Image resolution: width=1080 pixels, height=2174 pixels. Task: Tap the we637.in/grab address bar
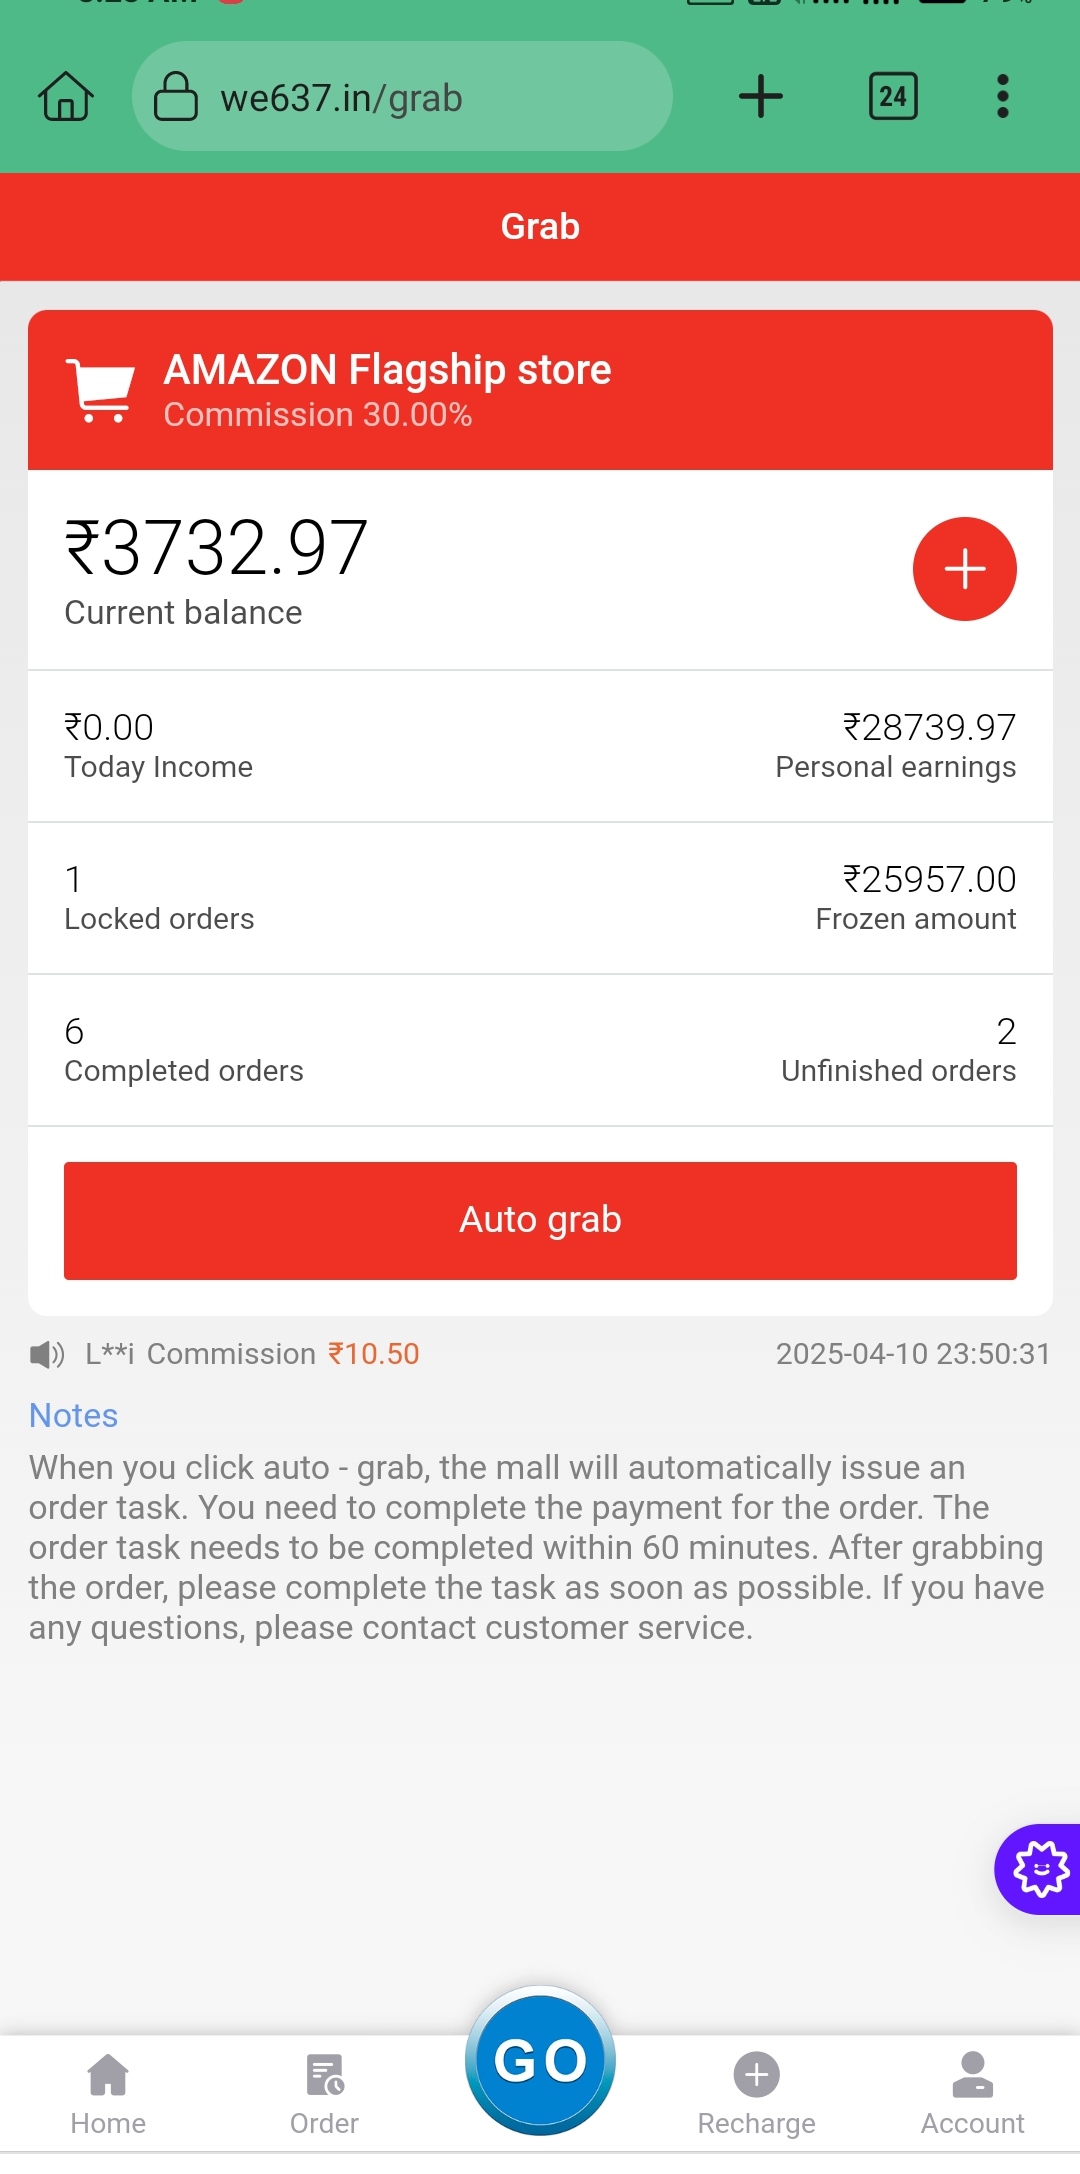pos(400,98)
